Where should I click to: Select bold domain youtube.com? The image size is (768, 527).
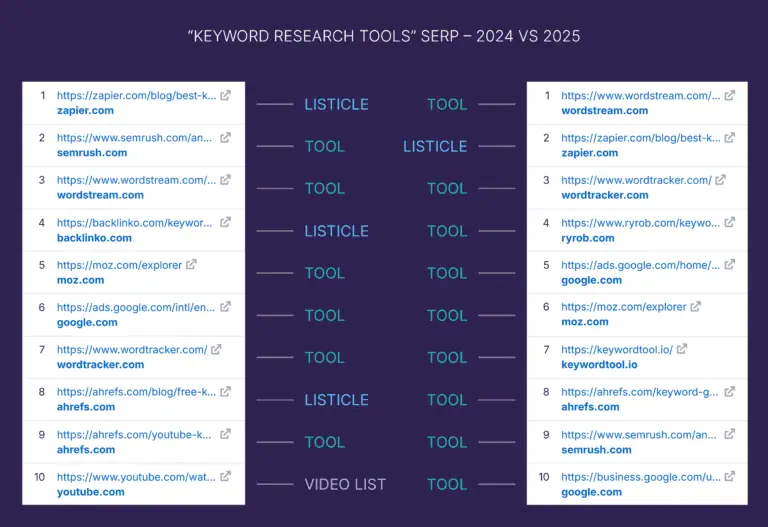click(91, 492)
